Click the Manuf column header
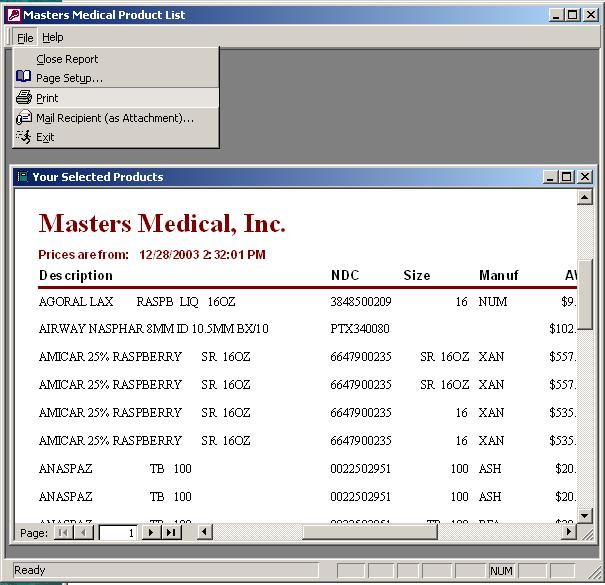605x585 pixels. [499, 275]
